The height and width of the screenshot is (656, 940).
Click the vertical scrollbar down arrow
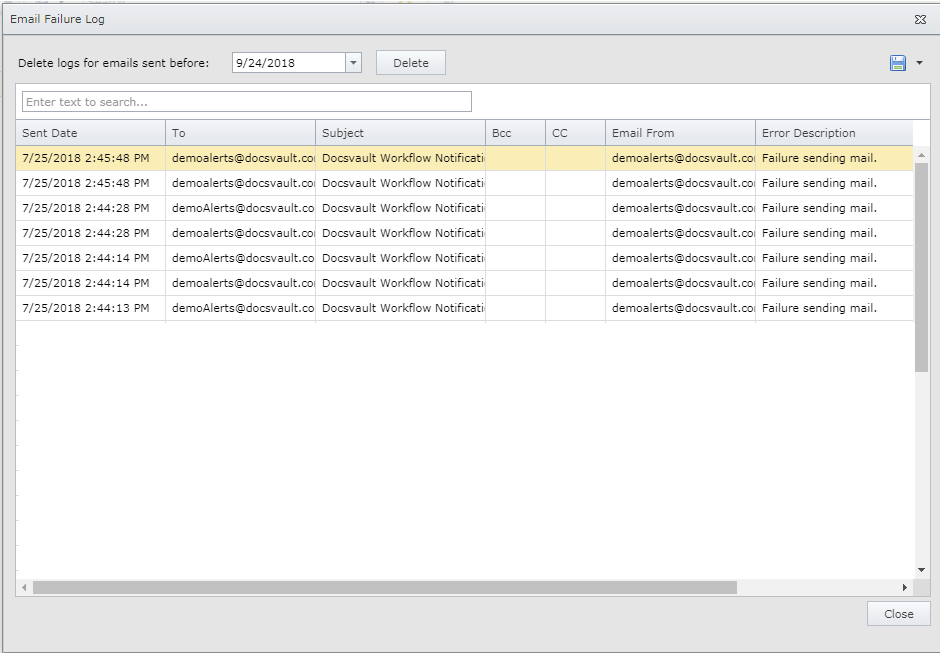(x=921, y=567)
